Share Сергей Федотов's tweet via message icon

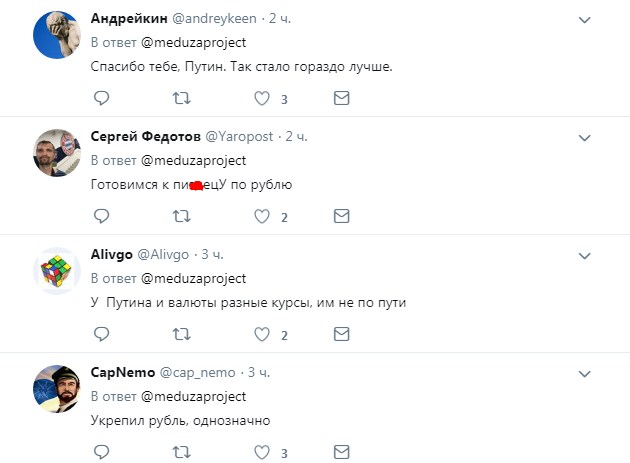tap(341, 216)
